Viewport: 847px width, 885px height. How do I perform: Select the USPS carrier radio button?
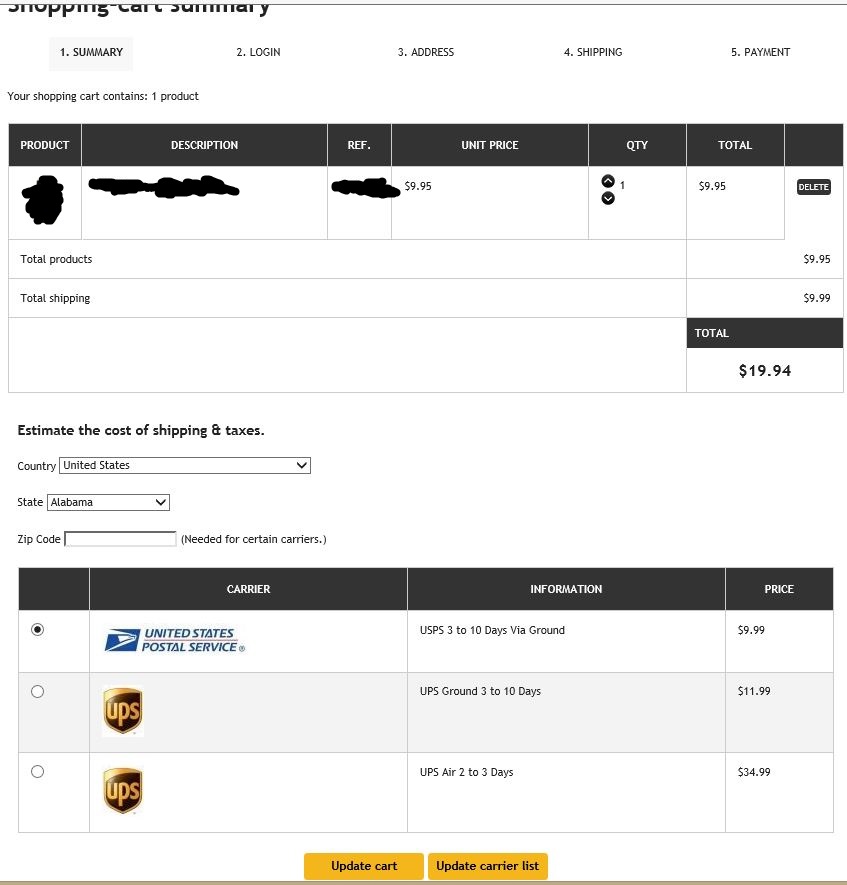click(x=38, y=630)
